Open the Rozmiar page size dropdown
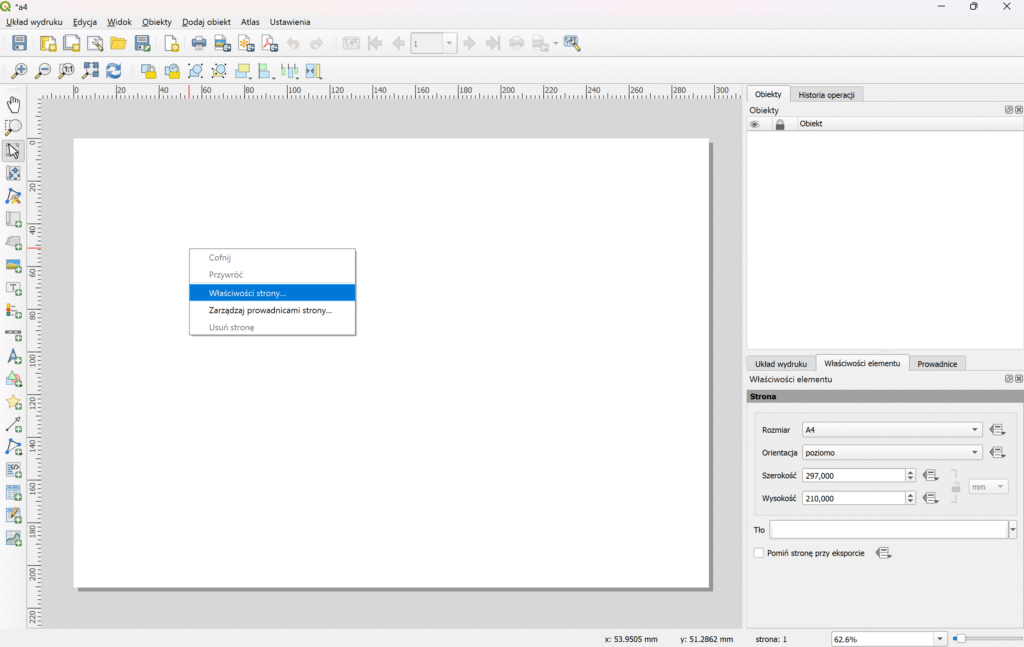1024x647 pixels. click(893, 430)
